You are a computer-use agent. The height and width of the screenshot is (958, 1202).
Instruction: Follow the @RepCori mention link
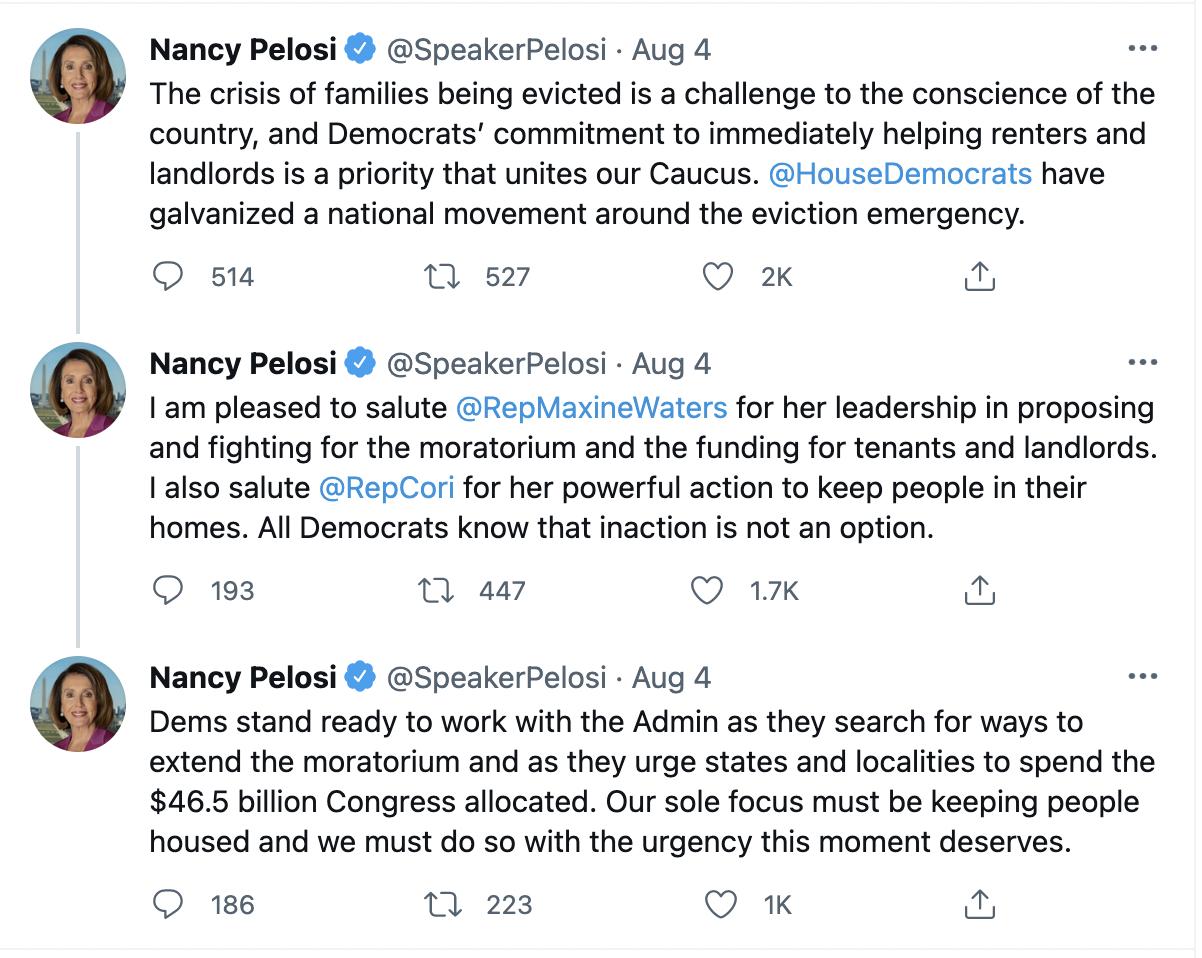tap(386, 488)
